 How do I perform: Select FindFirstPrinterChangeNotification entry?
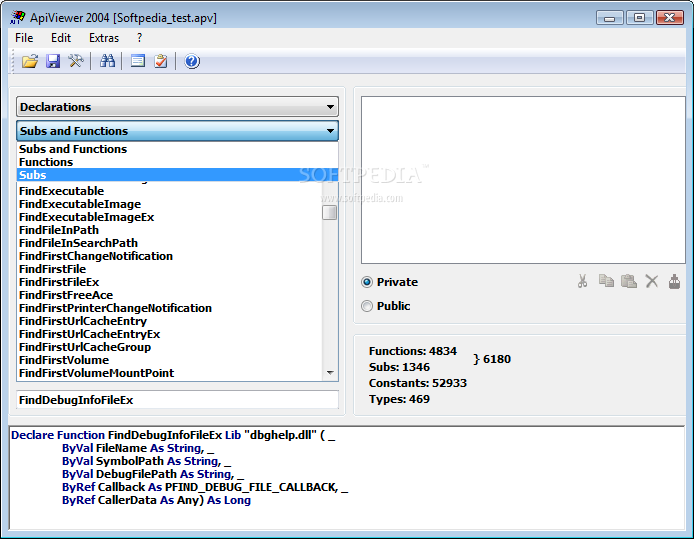click(x=116, y=308)
